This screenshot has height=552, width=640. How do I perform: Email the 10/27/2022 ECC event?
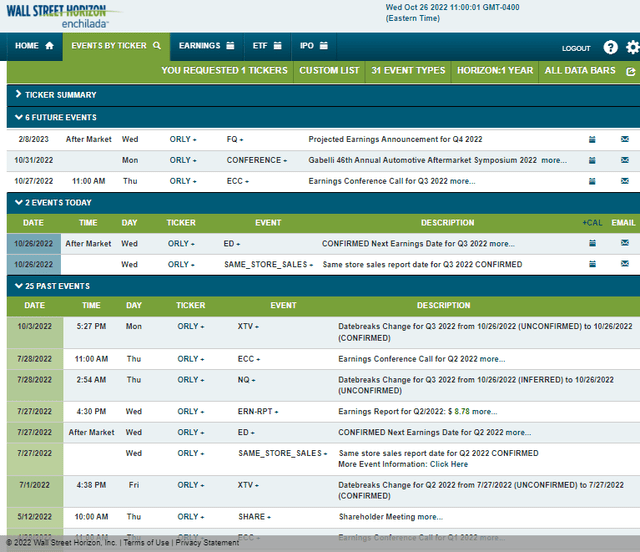click(x=624, y=181)
